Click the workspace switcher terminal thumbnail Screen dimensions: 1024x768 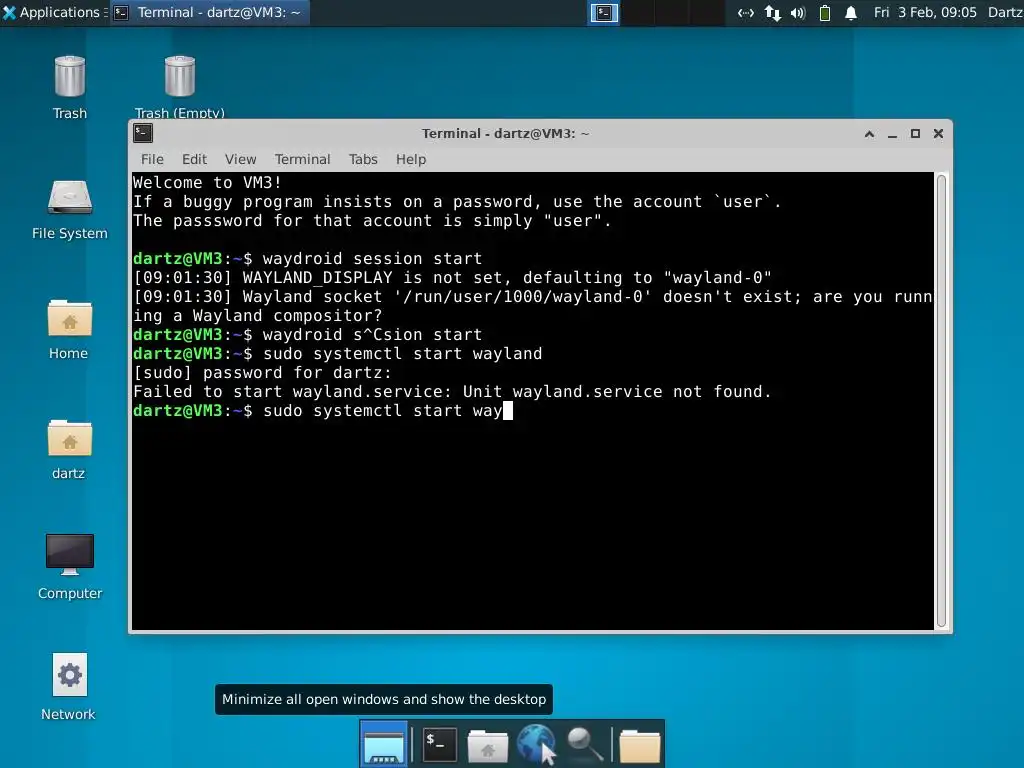tap(604, 12)
